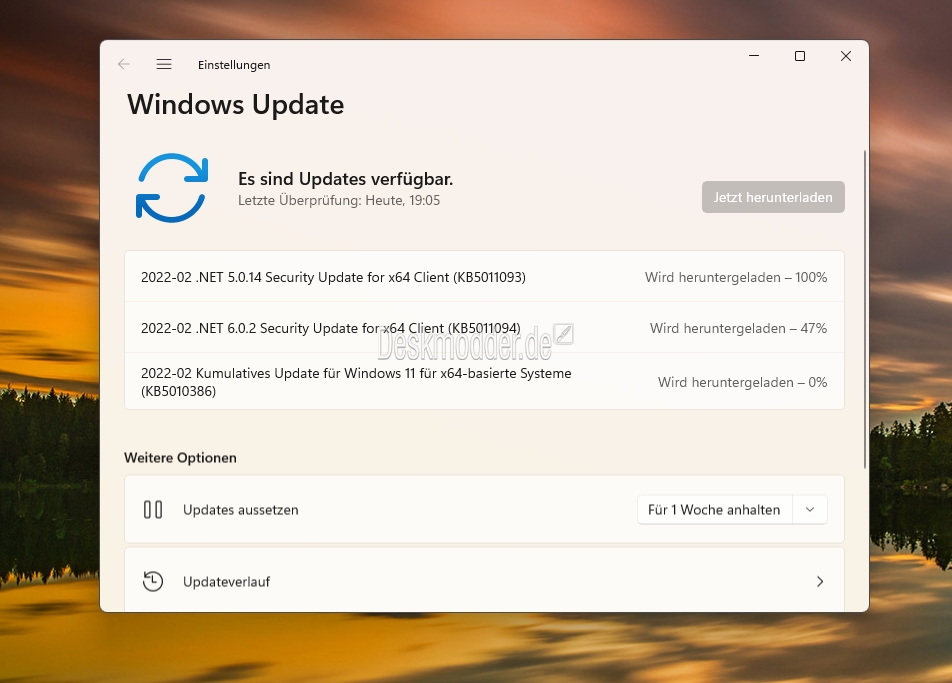Click the history clock icon beside Updateverlauf
This screenshot has width=952, height=683.
pyautogui.click(x=153, y=581)
